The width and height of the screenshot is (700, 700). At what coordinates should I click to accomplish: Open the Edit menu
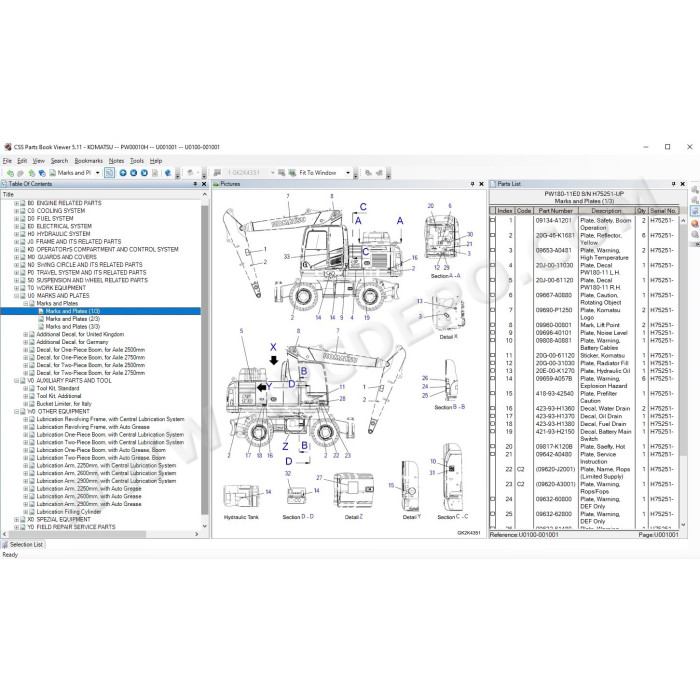pyautogui.click(x=22, y=161)
